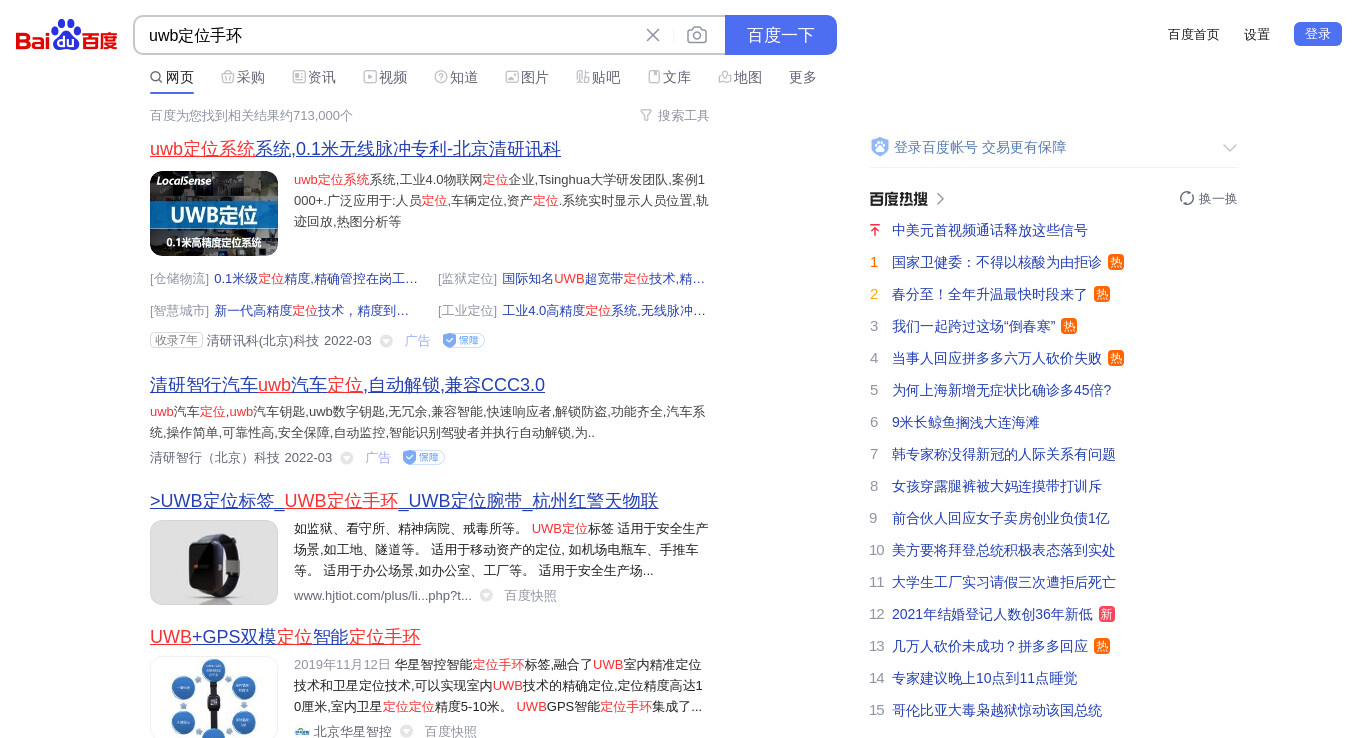Click the top-pinned arrow icon of hot list
Viewport: 1366px width, 738px height.
pyautogui.click(x=875, y=230)
